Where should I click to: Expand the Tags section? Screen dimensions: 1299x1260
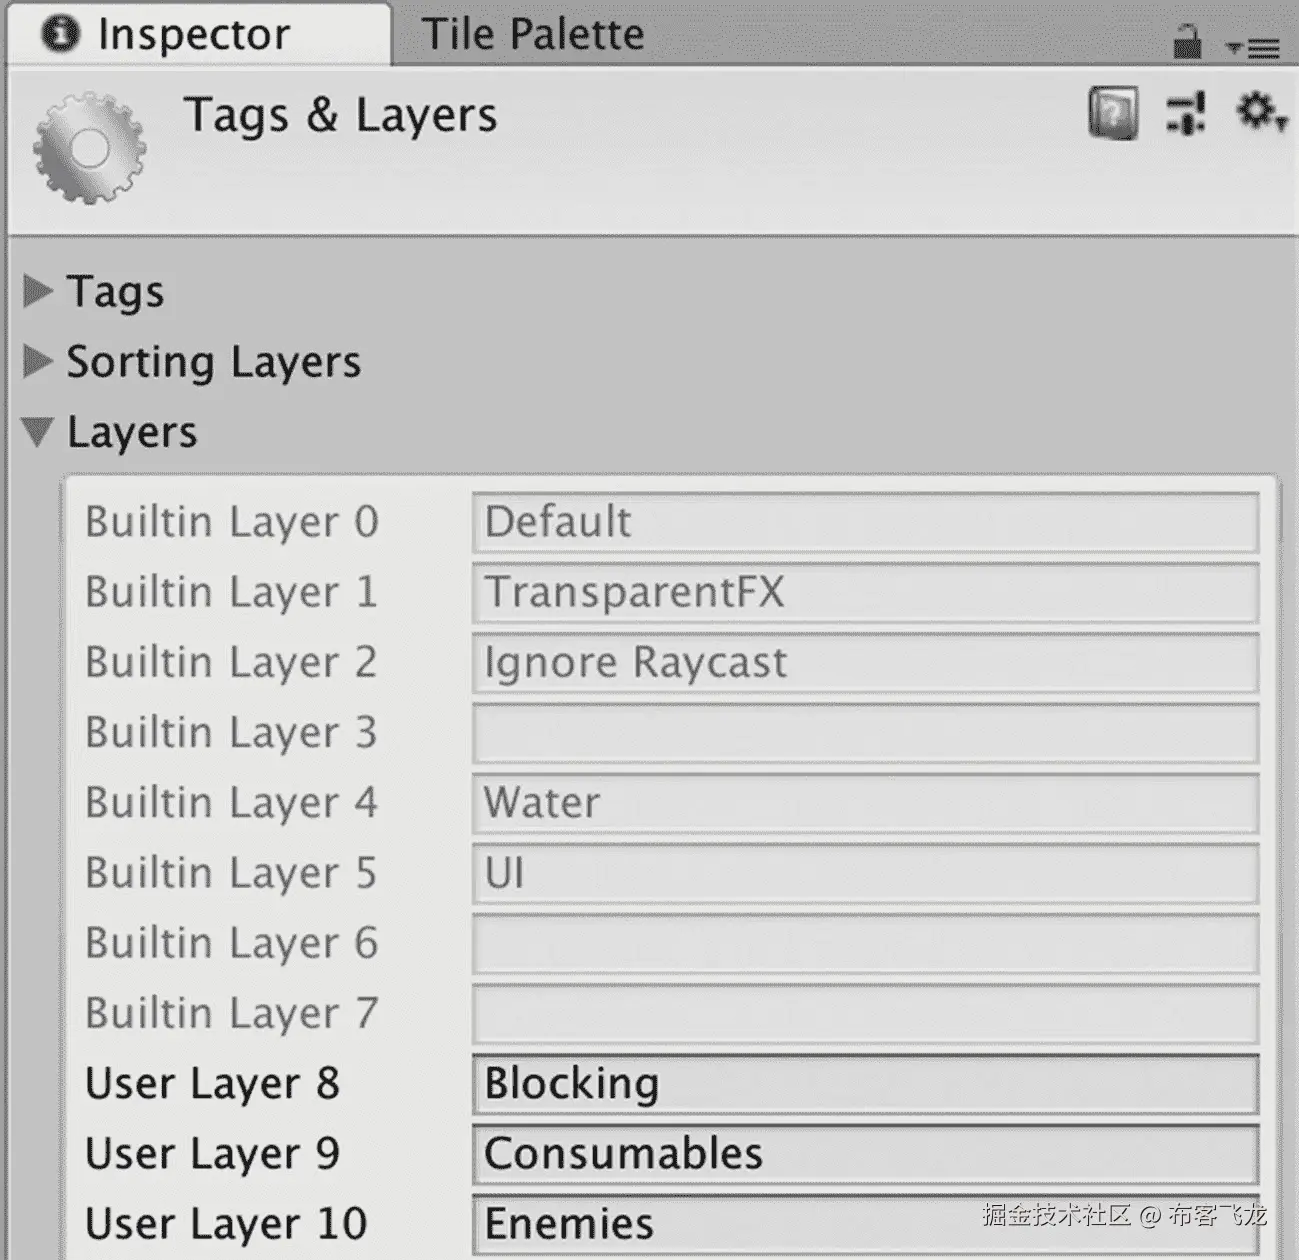click(38, 291)
